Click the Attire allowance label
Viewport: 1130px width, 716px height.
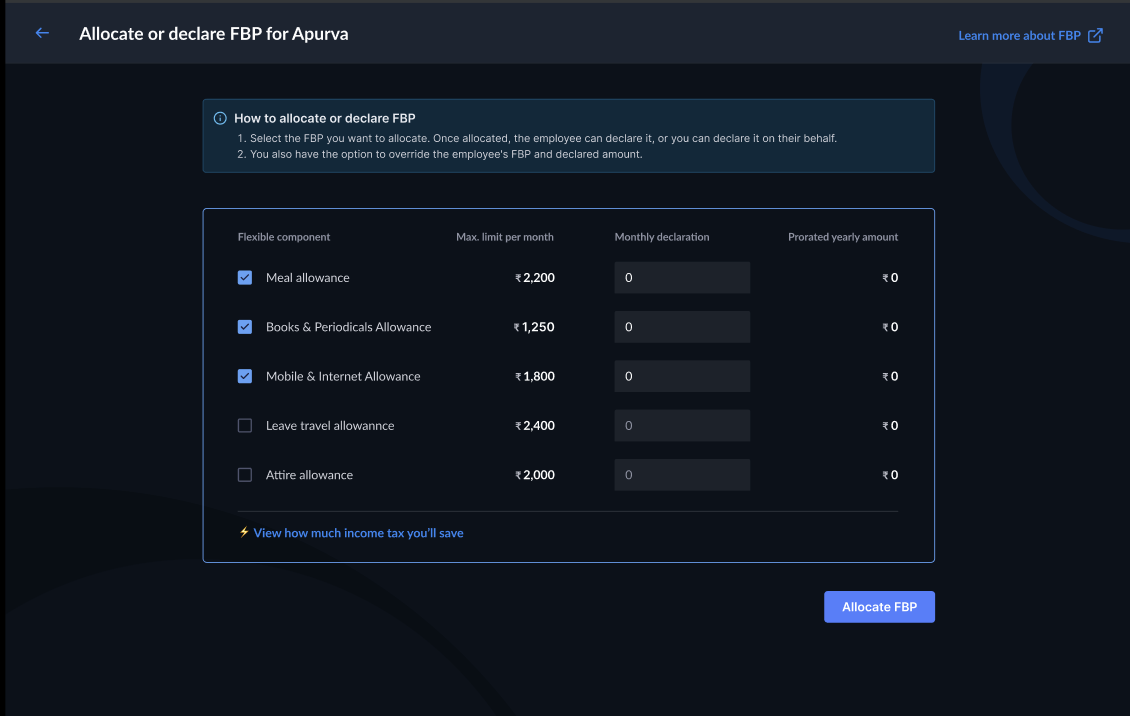309,475
